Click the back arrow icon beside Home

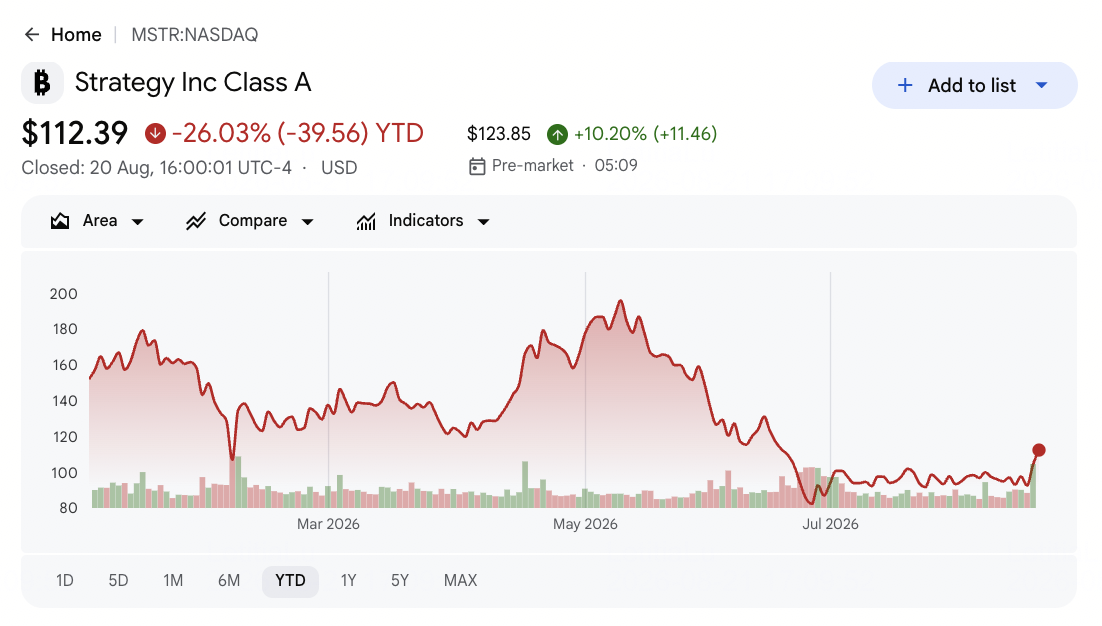32,34
